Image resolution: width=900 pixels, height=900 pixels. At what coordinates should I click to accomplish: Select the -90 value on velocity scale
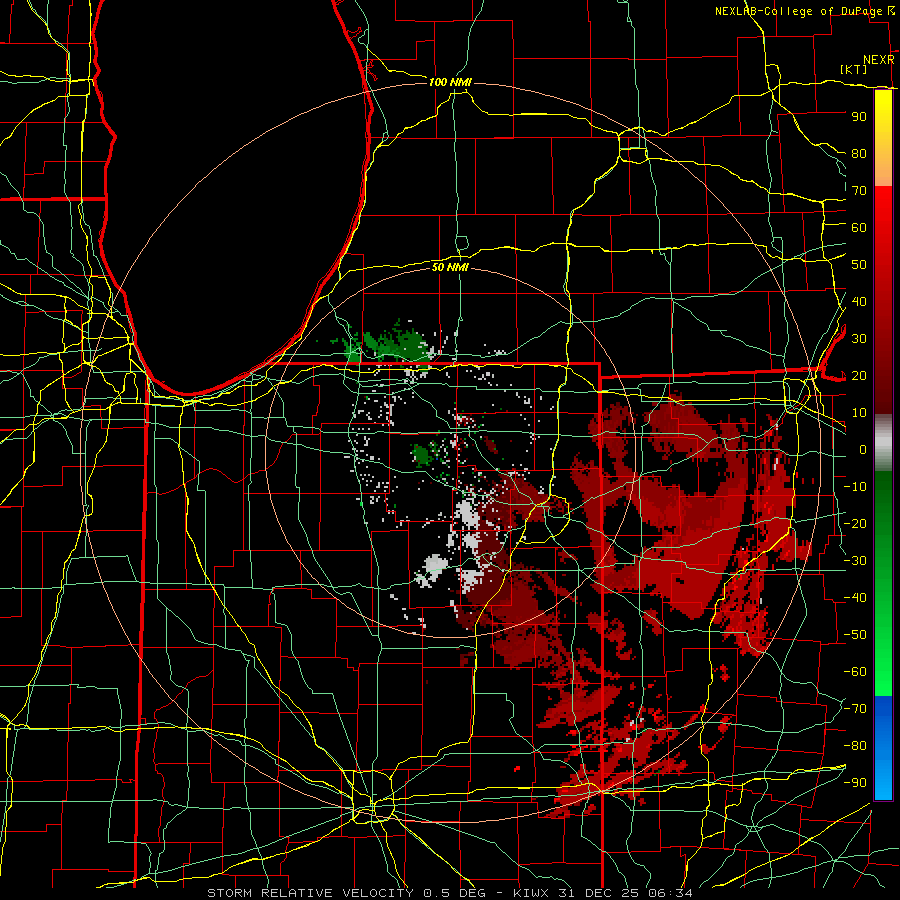(x=855, y=783)
